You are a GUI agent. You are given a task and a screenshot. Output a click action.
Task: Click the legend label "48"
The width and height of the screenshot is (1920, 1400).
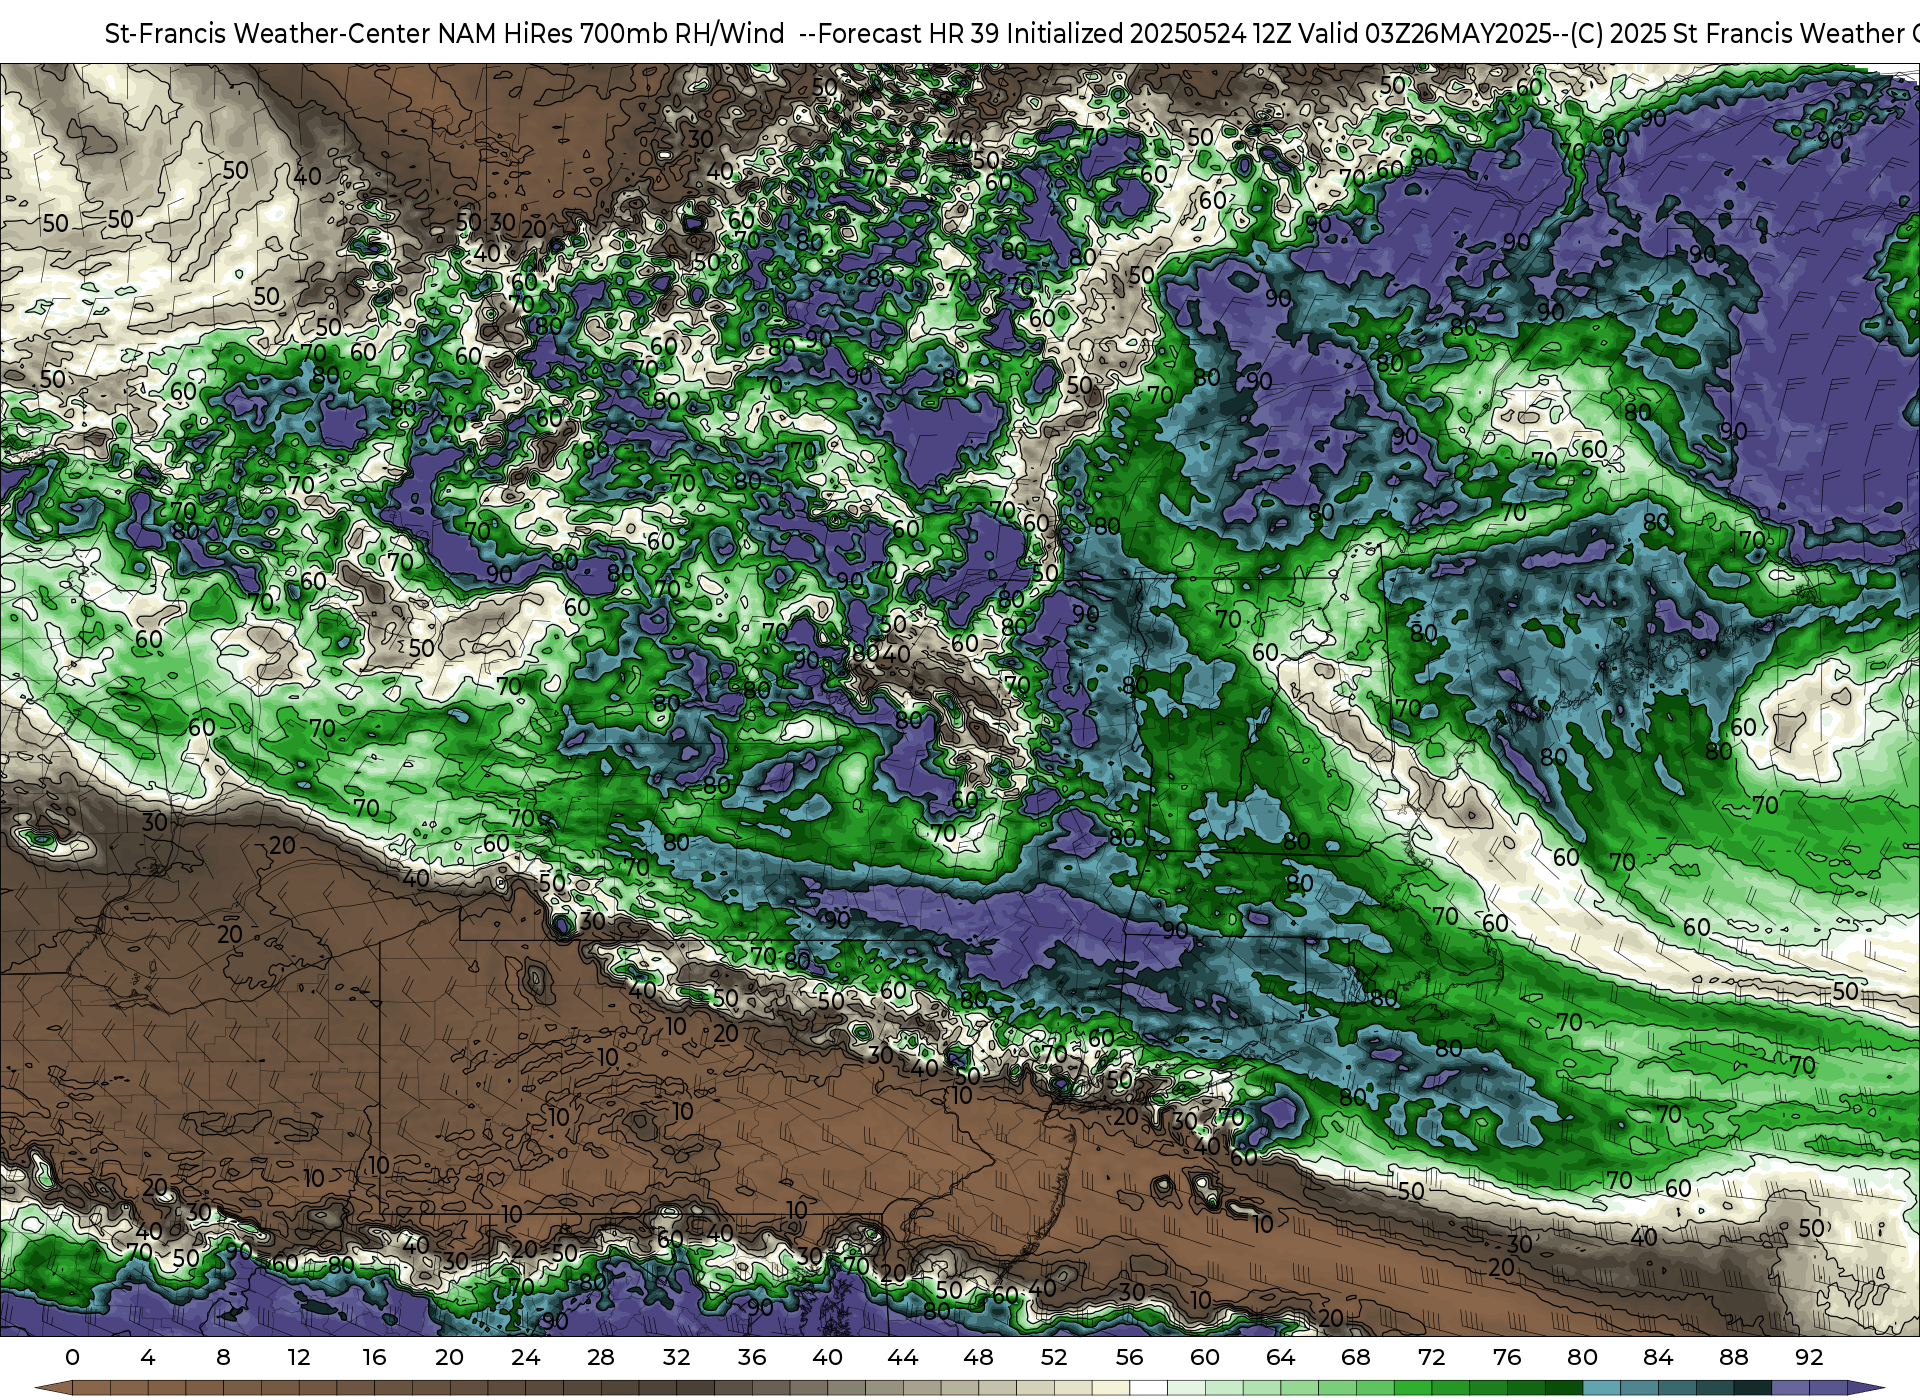[x=978, y=1357]
